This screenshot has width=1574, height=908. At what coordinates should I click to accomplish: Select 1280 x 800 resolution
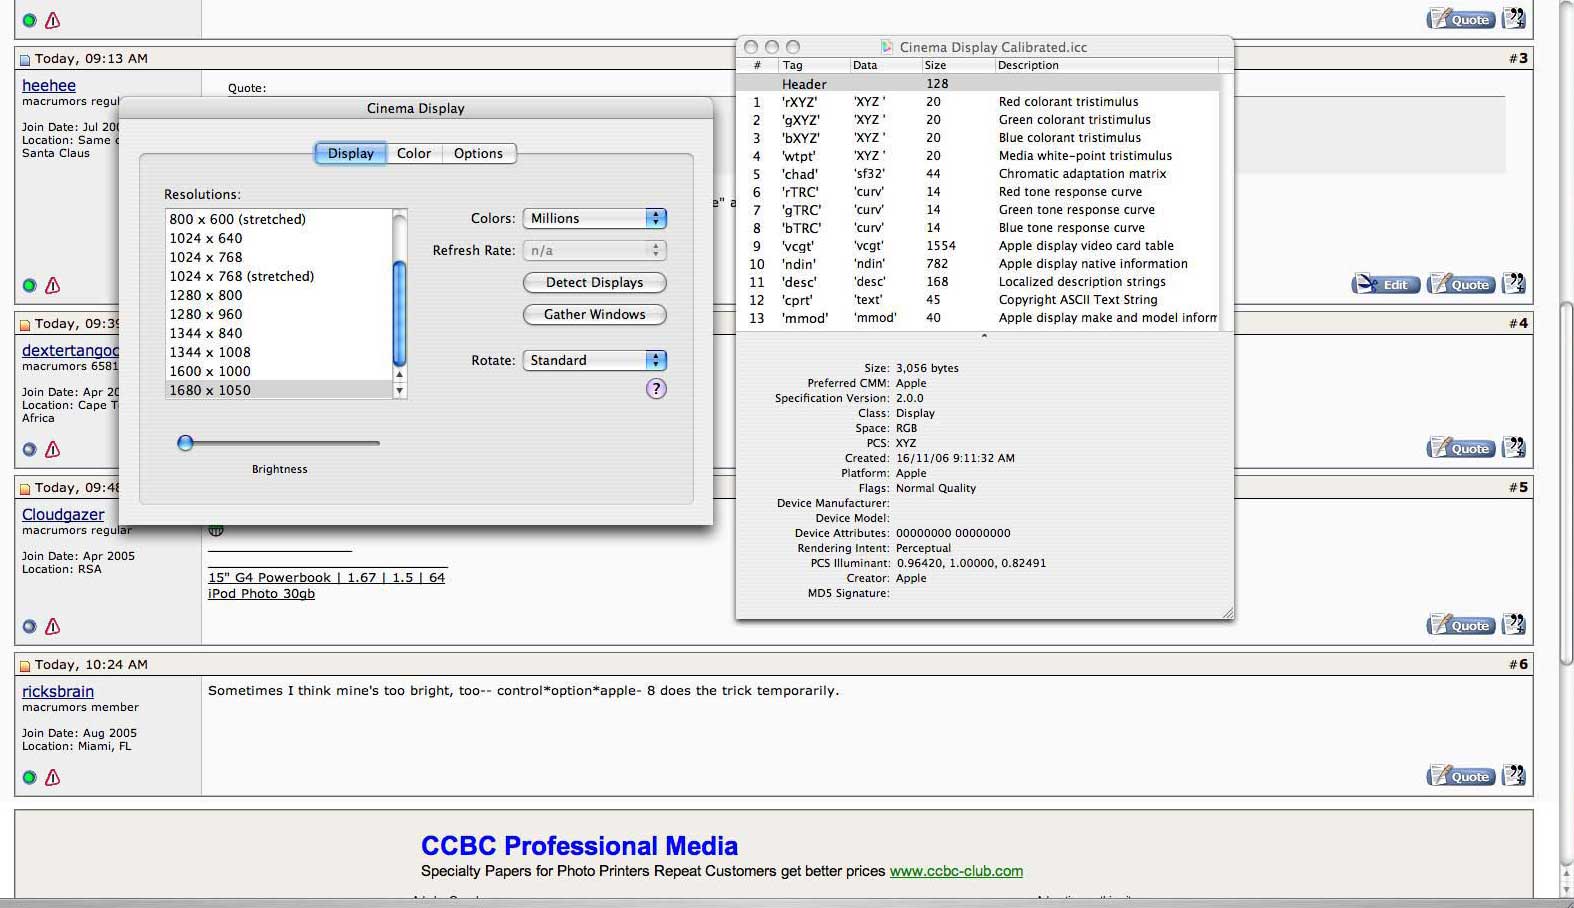point(279,295)
